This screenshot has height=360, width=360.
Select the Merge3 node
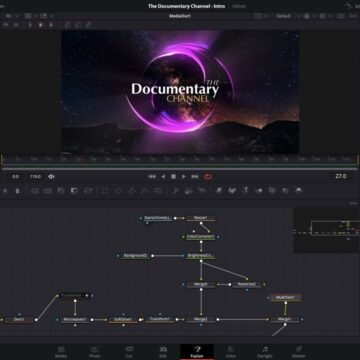click(x=201, y=284)
